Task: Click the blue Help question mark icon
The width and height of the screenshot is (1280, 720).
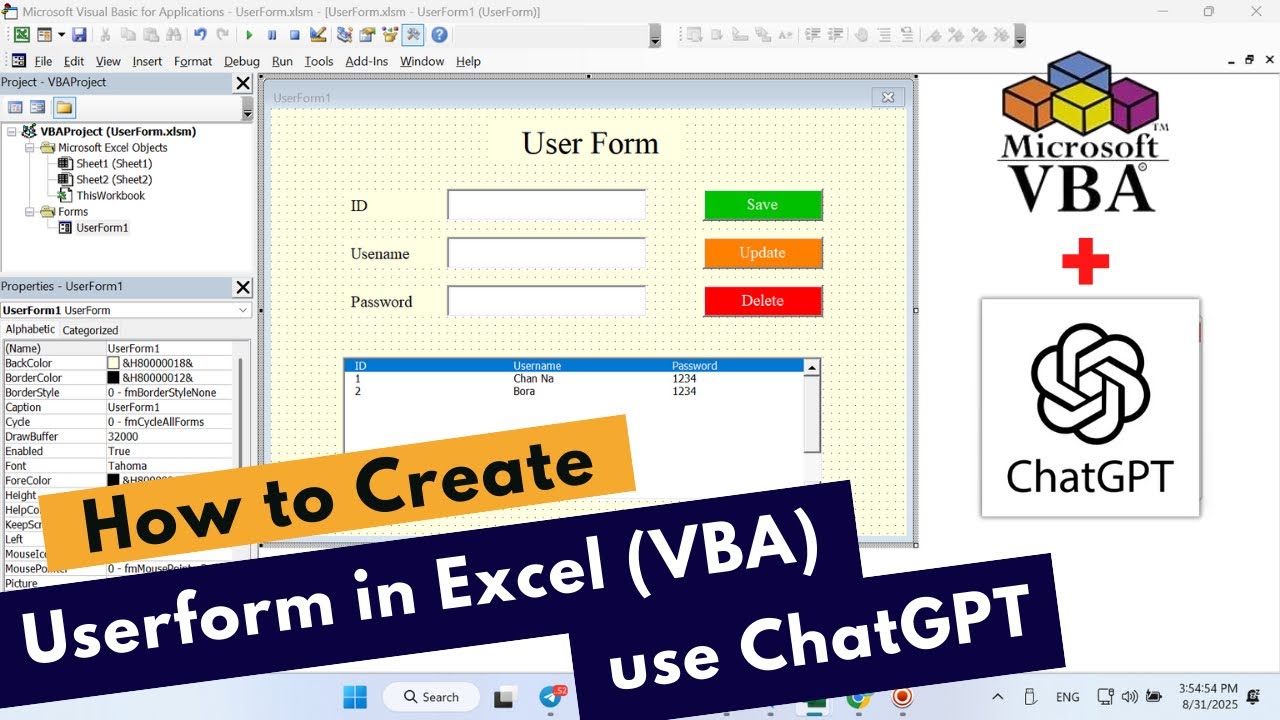Action: (x=439, y=35)
